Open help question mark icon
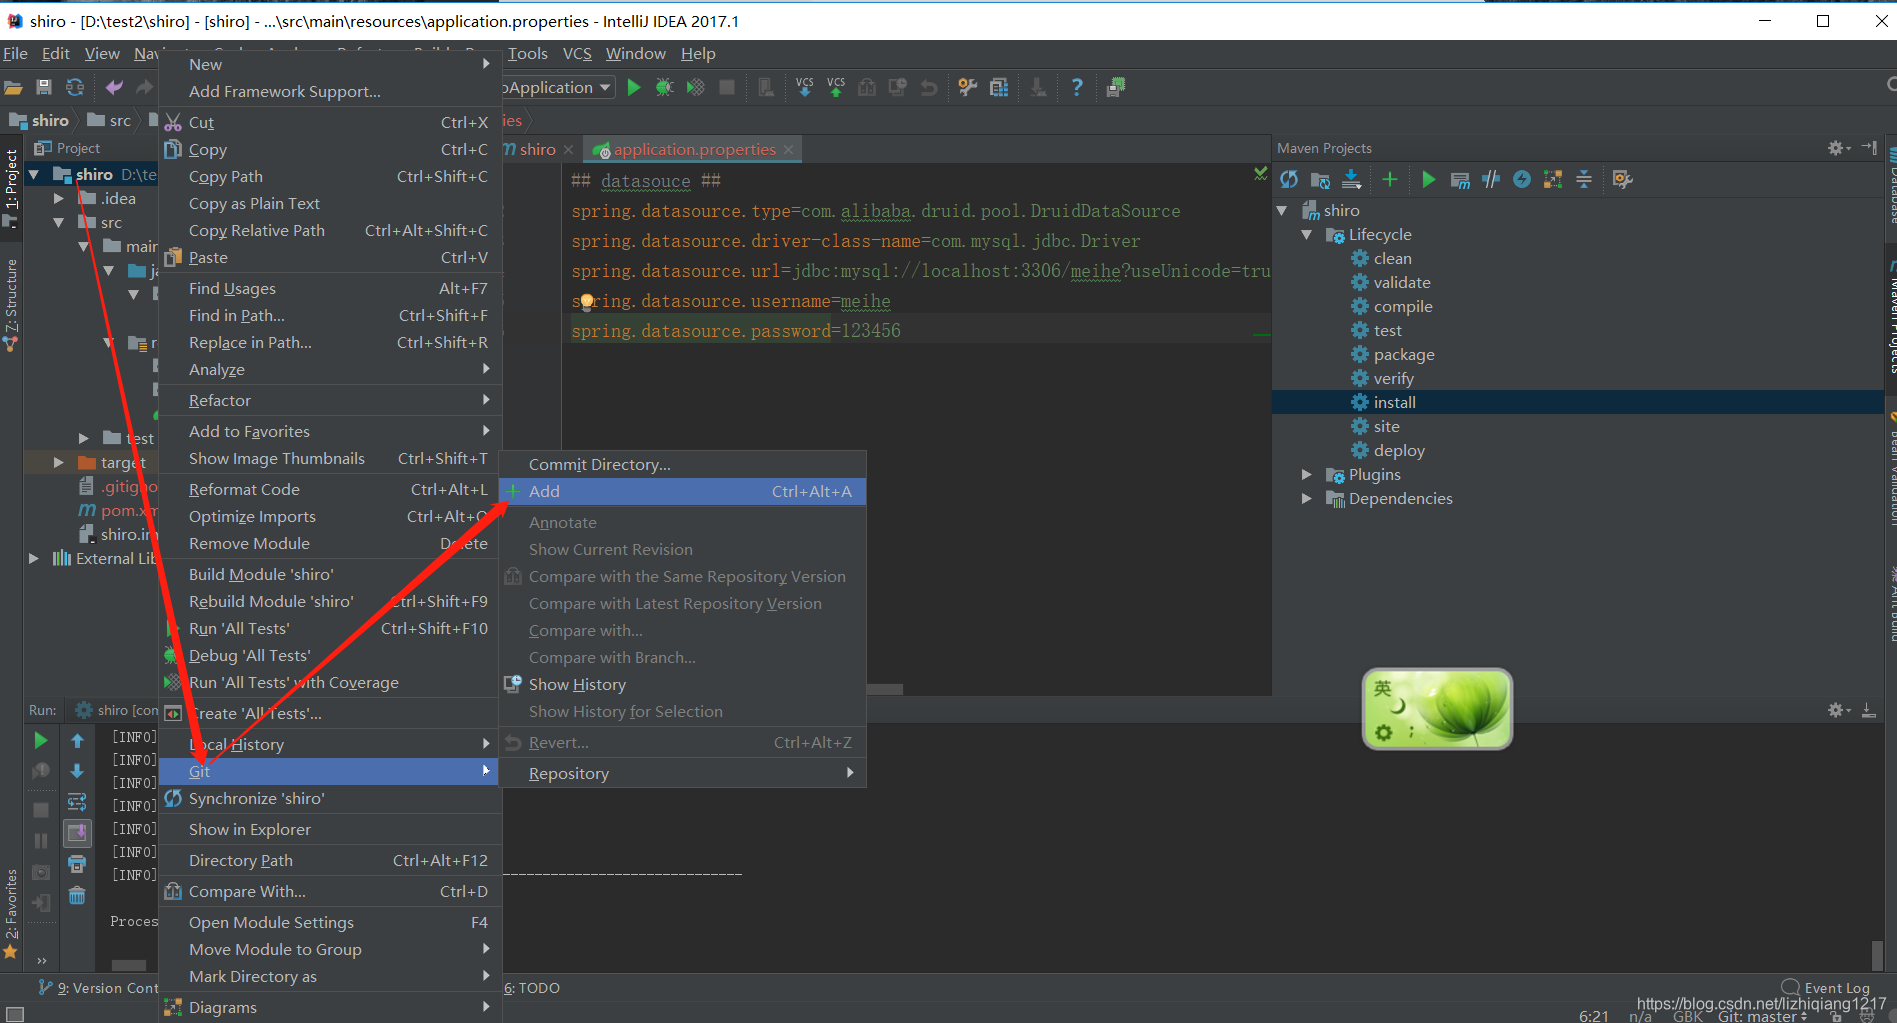The width and height of the screenshot is (1897, 1023). click(1076, 88)
